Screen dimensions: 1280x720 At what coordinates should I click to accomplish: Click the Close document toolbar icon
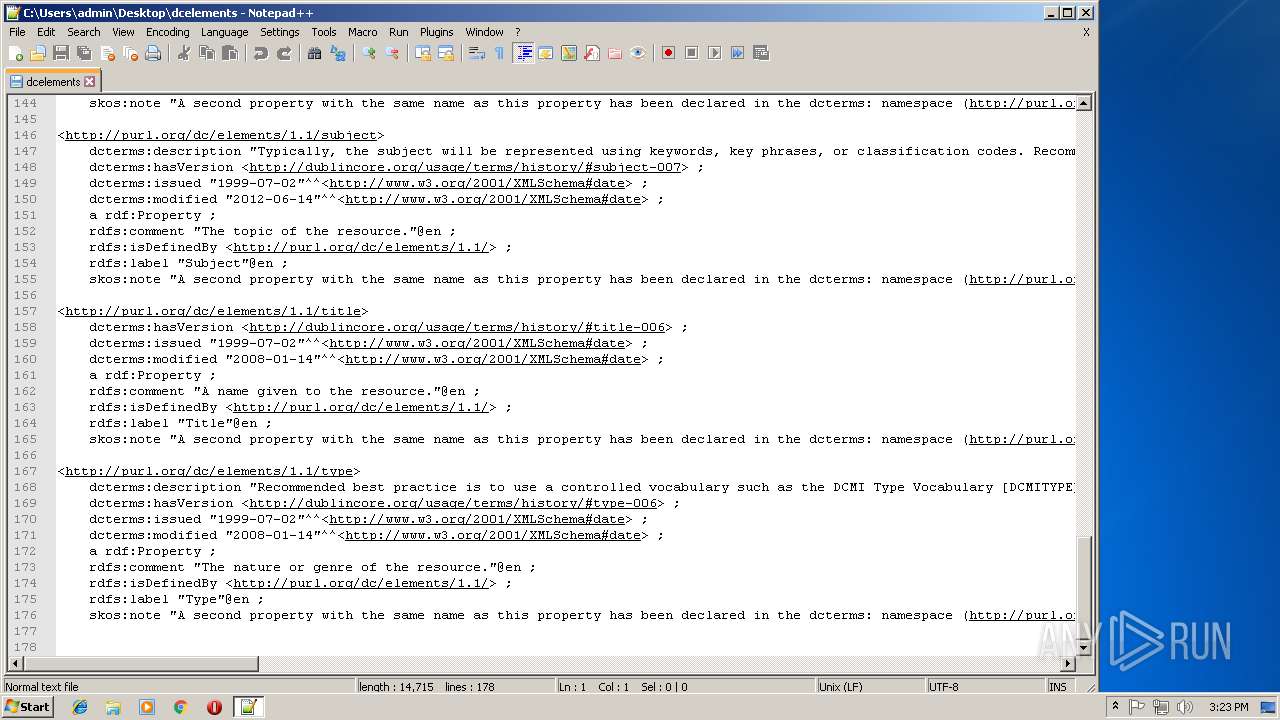(107, 53)
